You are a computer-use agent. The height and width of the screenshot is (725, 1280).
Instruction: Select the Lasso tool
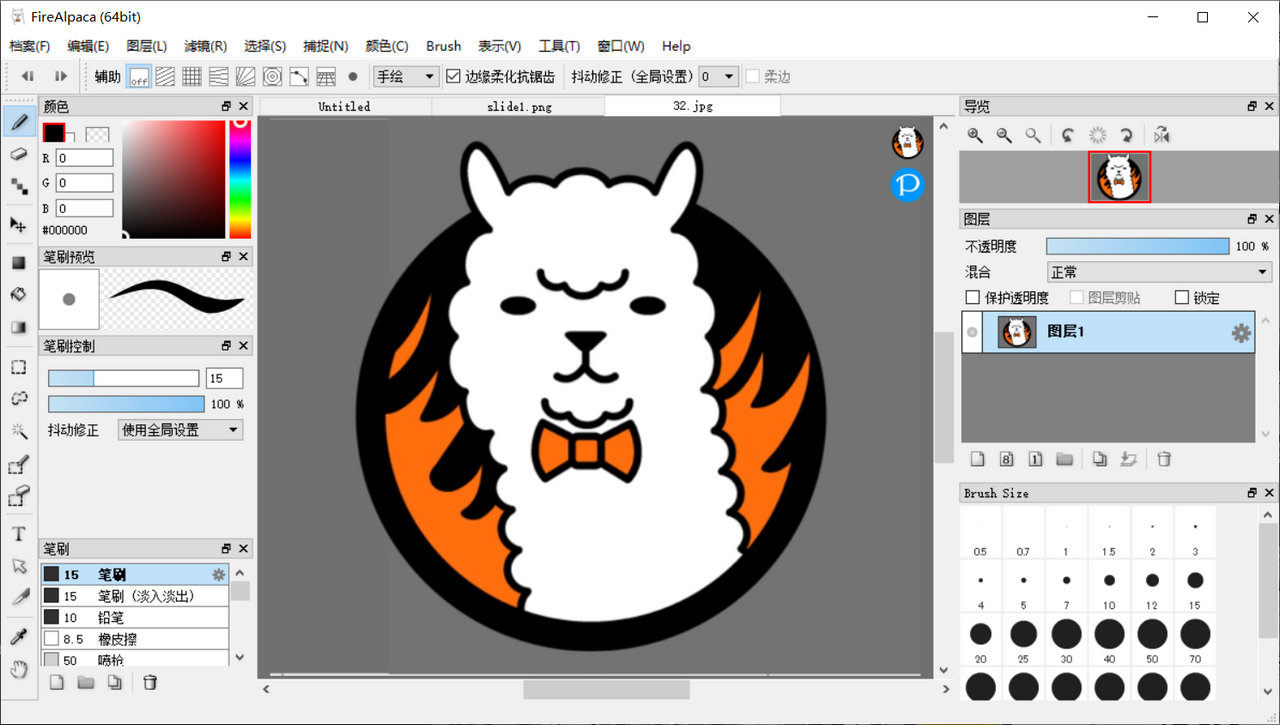19,398
